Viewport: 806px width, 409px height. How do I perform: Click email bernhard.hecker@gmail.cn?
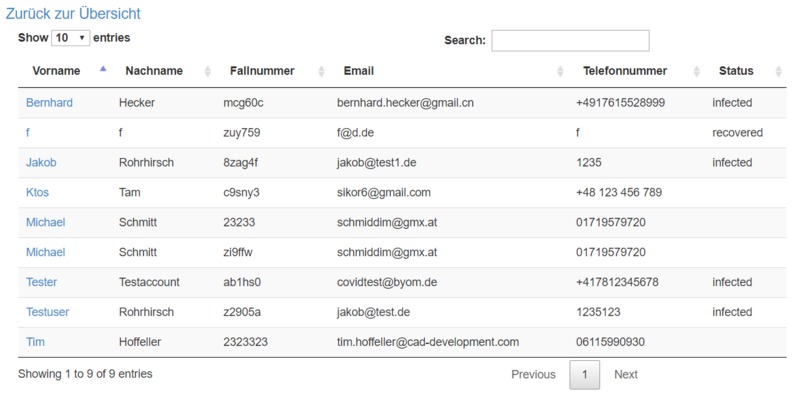[x=406, y=103]
